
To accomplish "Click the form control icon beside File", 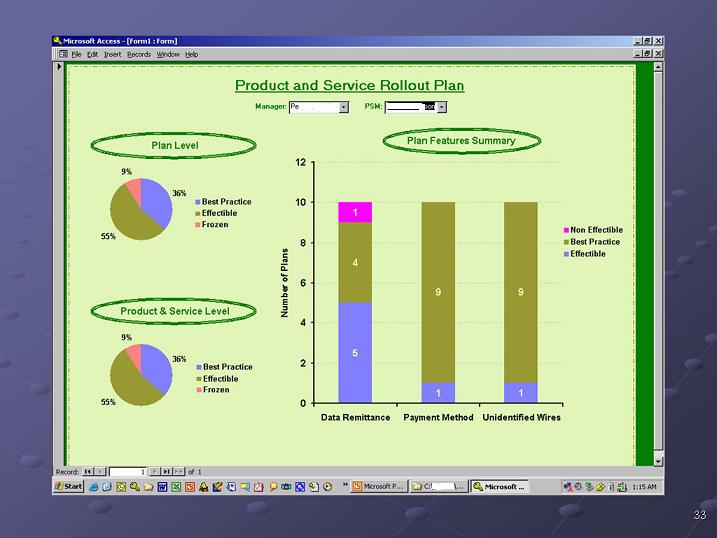I will click(x=62, y=54).
